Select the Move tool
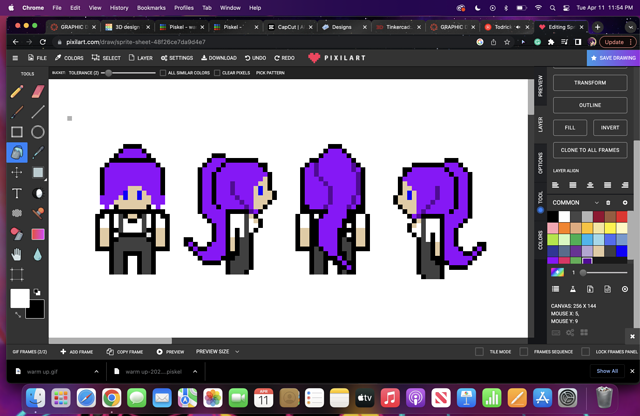 click(x=17, y=173)
